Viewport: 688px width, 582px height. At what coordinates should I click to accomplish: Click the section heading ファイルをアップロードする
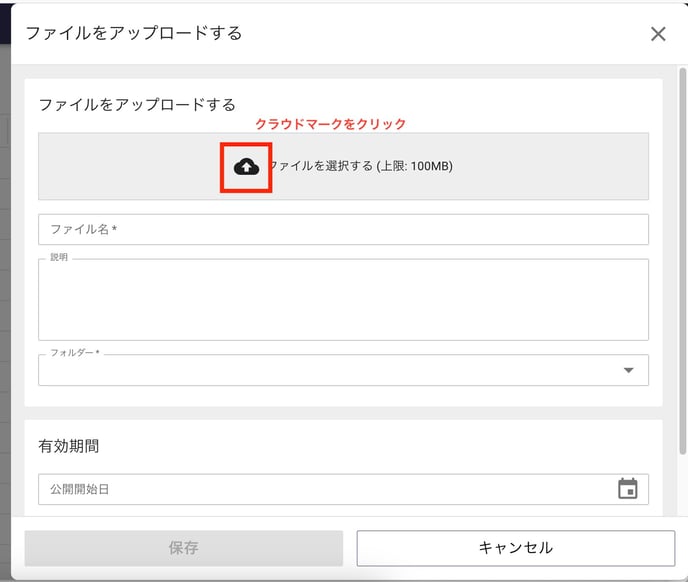(x=137, y=105)
